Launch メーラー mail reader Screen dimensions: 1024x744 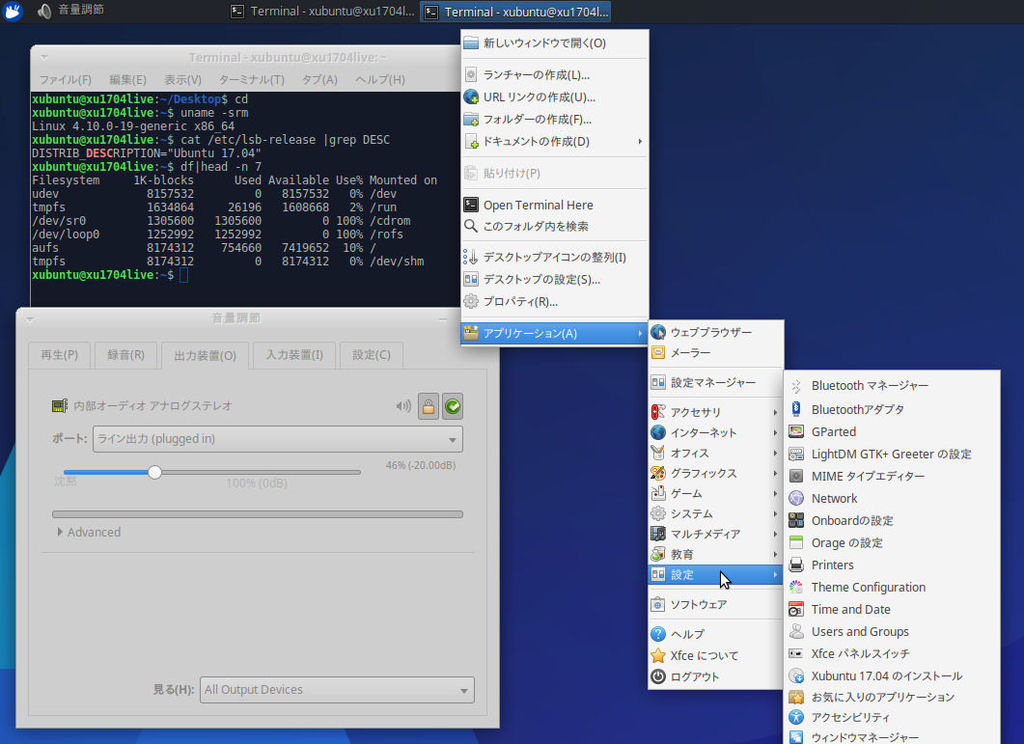(x=715, y=353)
